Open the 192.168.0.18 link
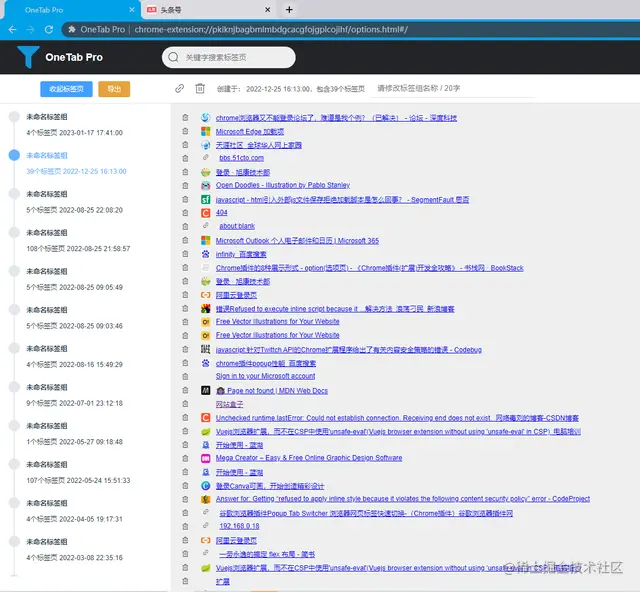 click(x=240, y=526)
